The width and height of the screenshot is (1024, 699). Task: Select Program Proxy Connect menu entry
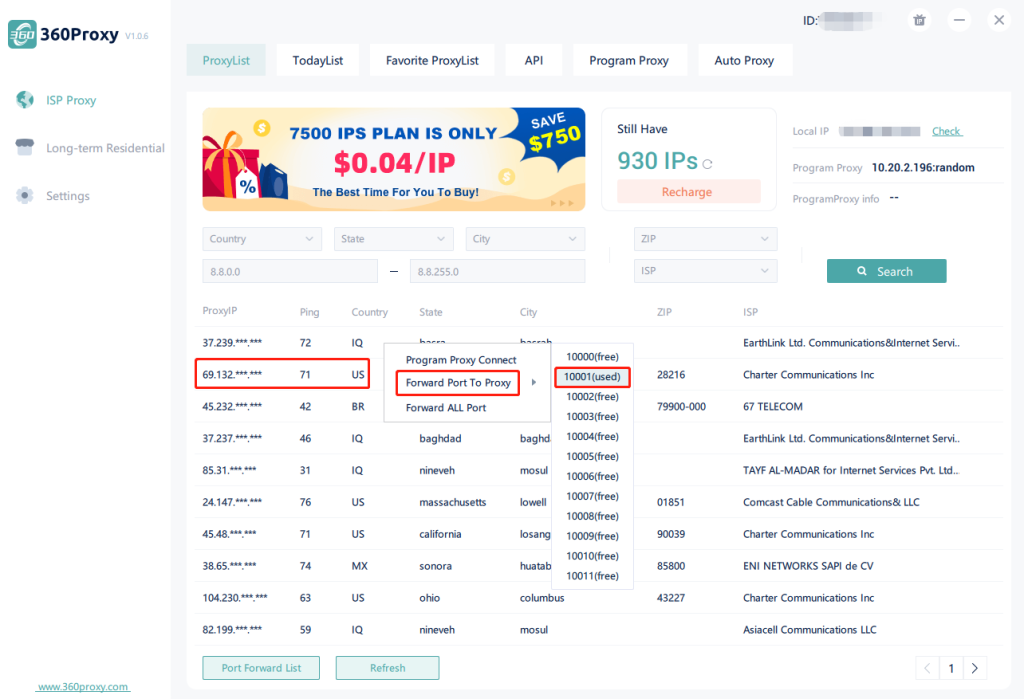(x=461, y=360)
